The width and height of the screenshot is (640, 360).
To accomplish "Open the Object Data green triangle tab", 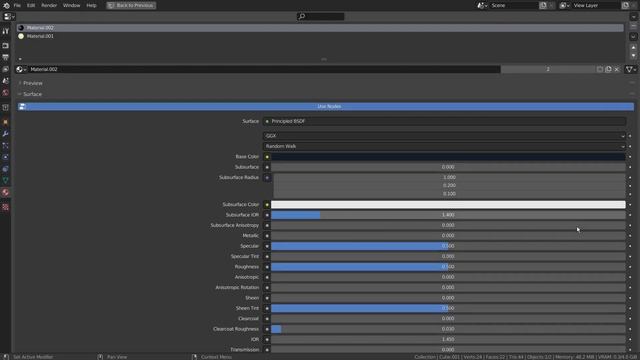I will coord(5,180).
